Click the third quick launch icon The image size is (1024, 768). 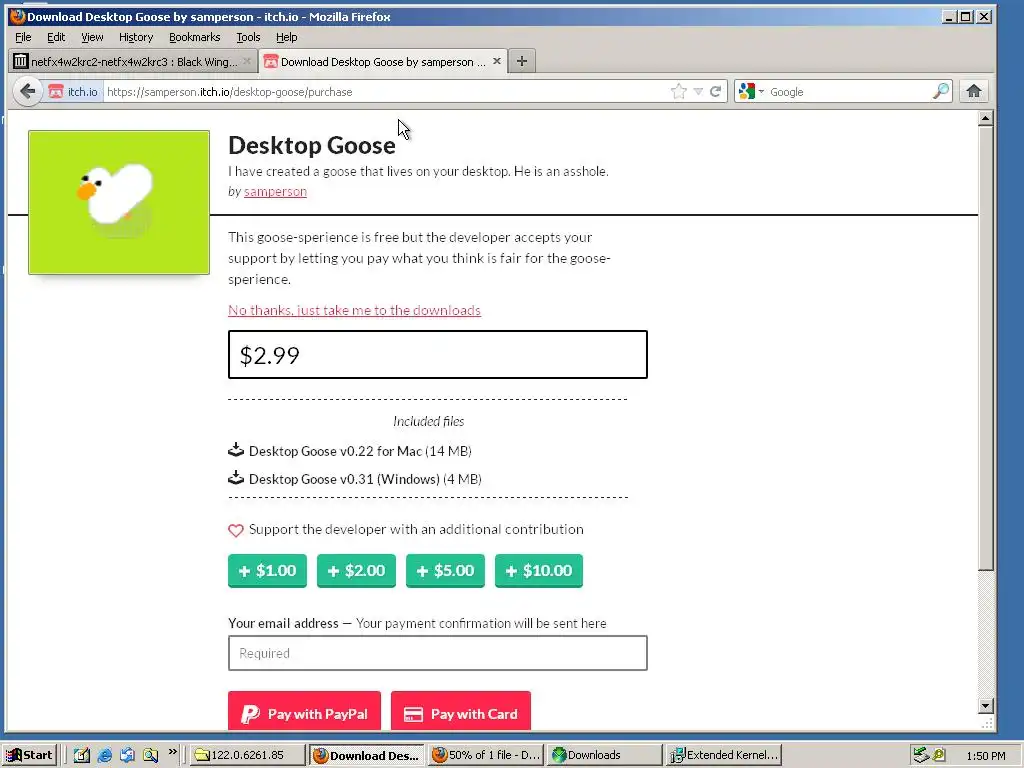point(127,756)
